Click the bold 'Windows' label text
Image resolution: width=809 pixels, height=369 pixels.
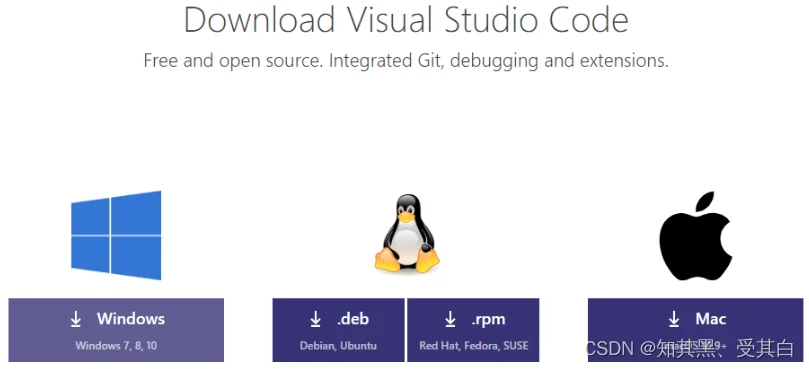point(131,319)
